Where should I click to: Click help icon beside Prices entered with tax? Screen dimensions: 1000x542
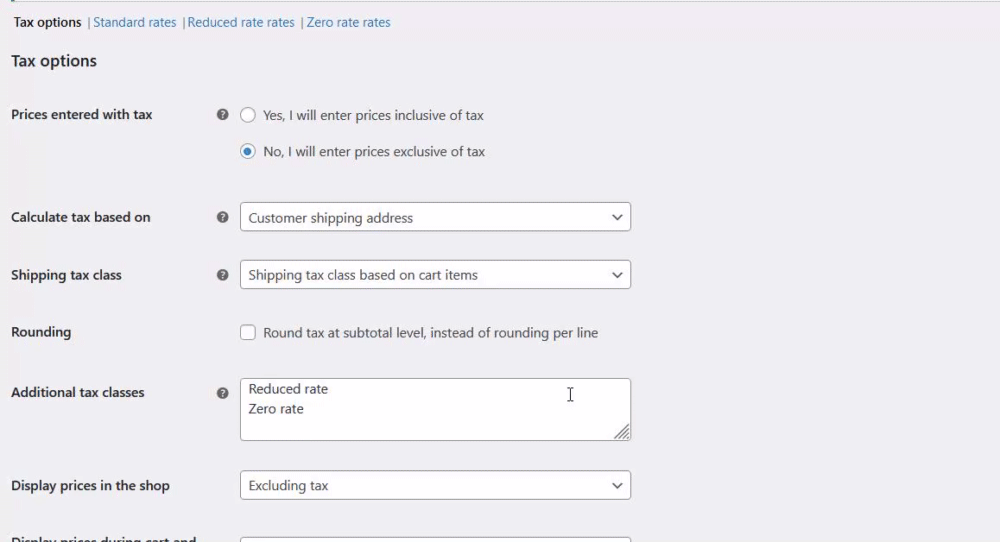click(223, 115)
